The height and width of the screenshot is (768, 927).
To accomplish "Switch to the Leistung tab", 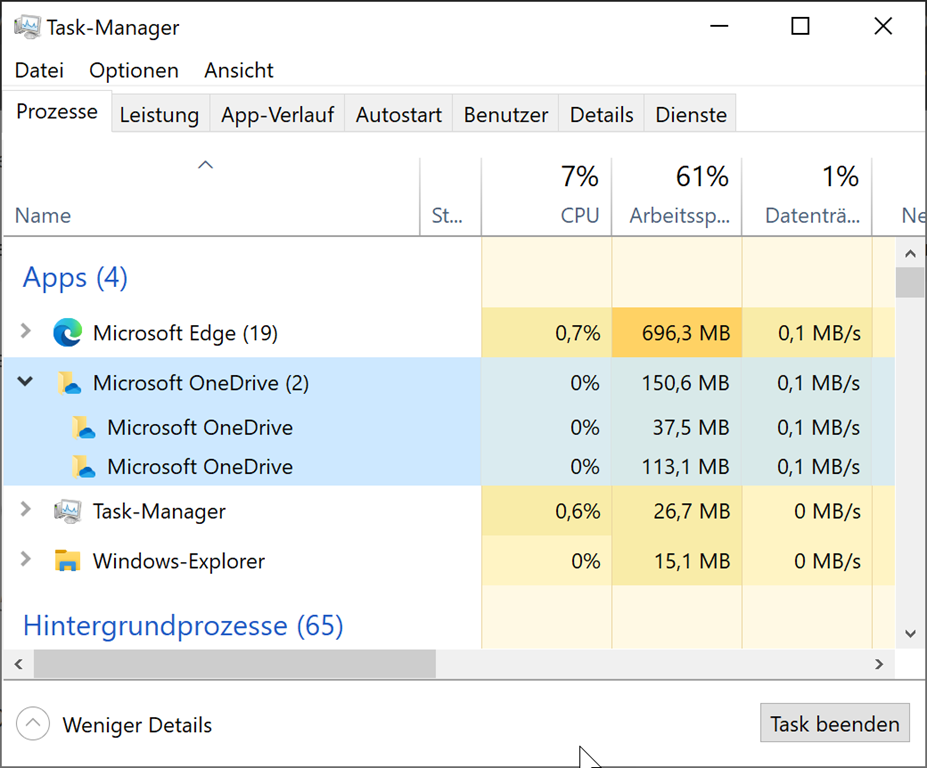I will [x=159, y=115].
